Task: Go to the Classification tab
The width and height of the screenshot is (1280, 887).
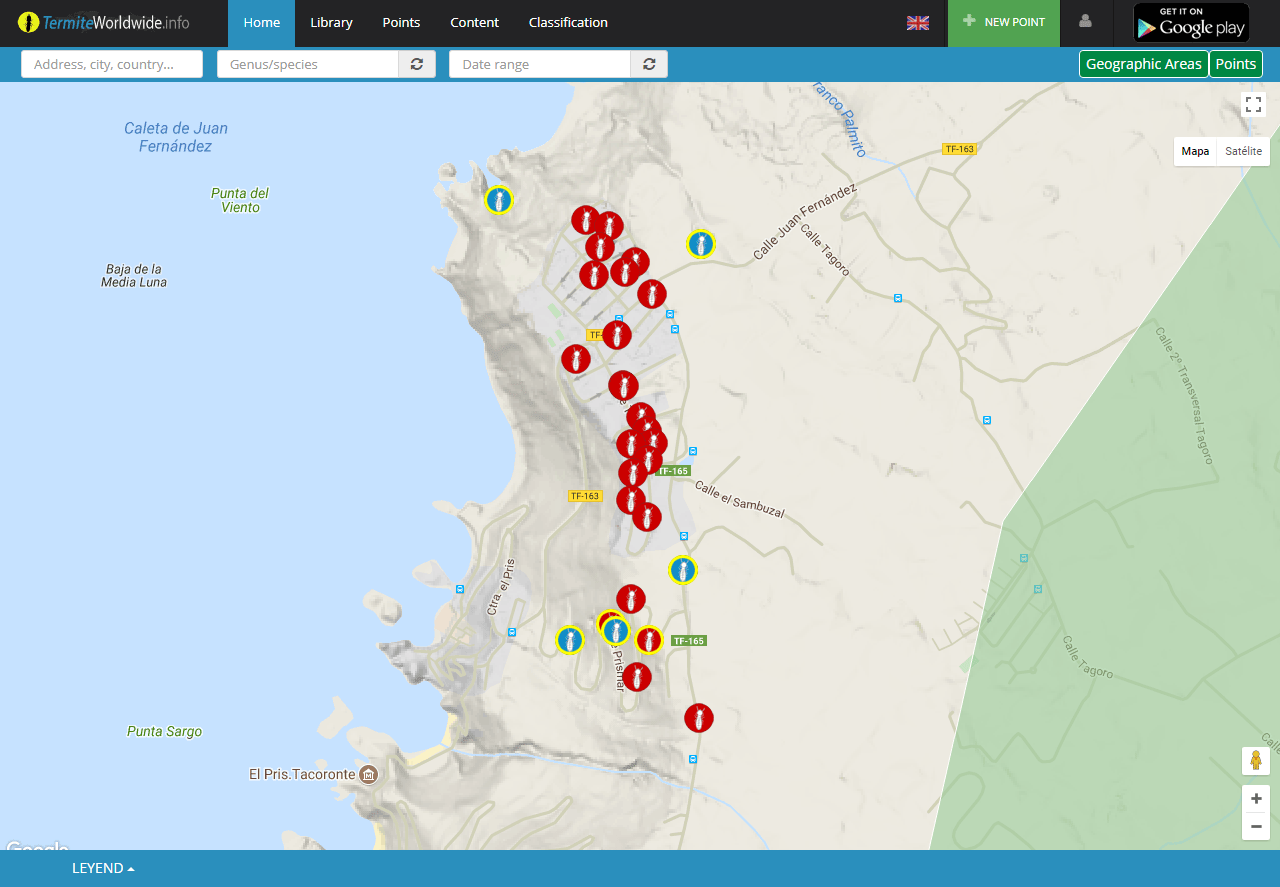Action: 567,23
